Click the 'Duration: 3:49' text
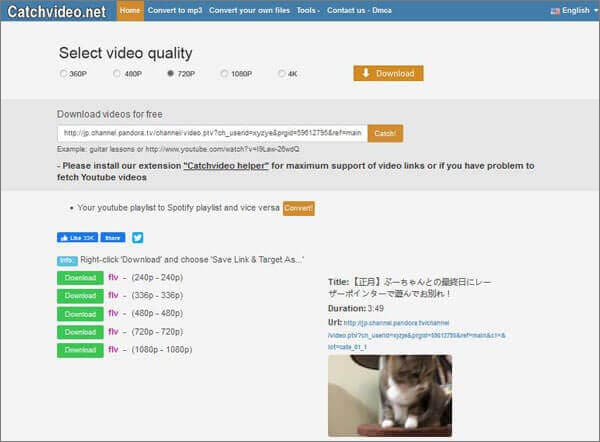The width and height of the screenshot is (600, 442). 356,308
